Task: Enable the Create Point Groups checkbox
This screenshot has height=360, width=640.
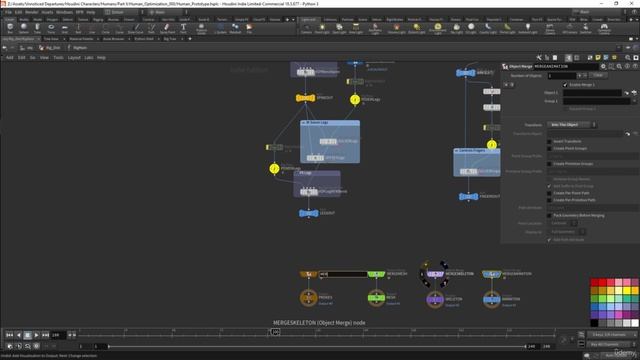Action: pos(549,149)
